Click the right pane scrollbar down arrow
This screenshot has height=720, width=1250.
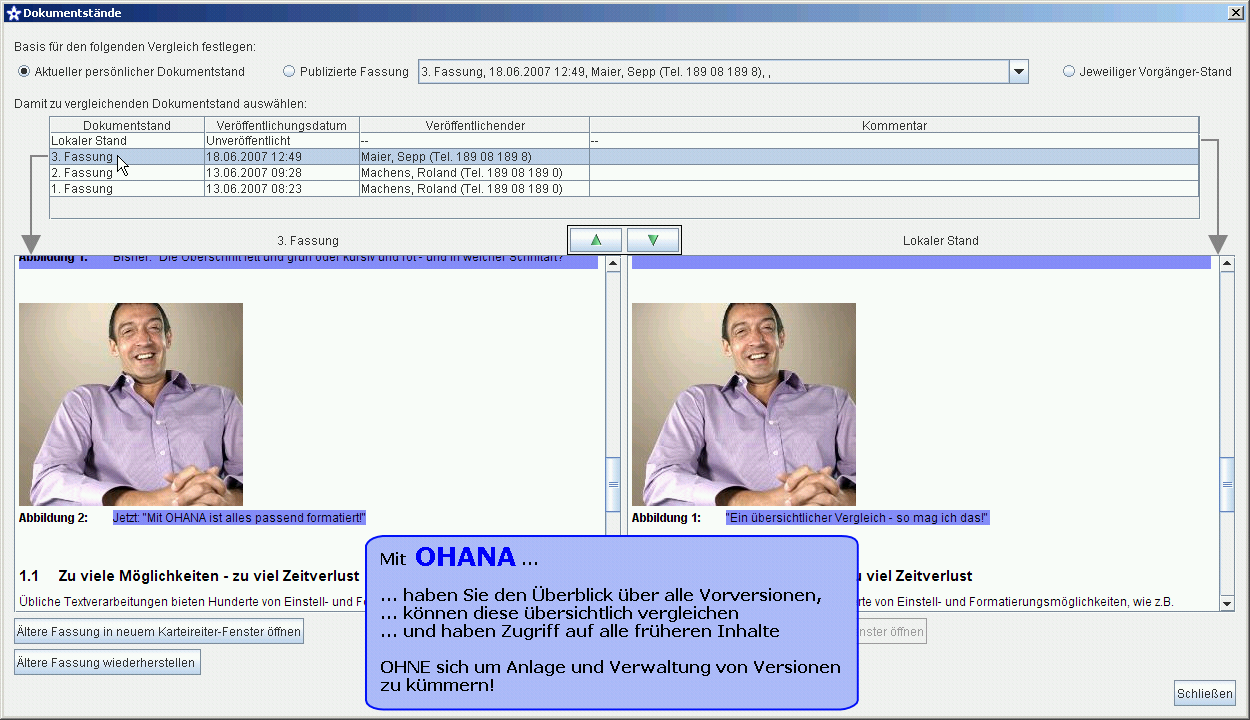click(x=1227, y=603)
